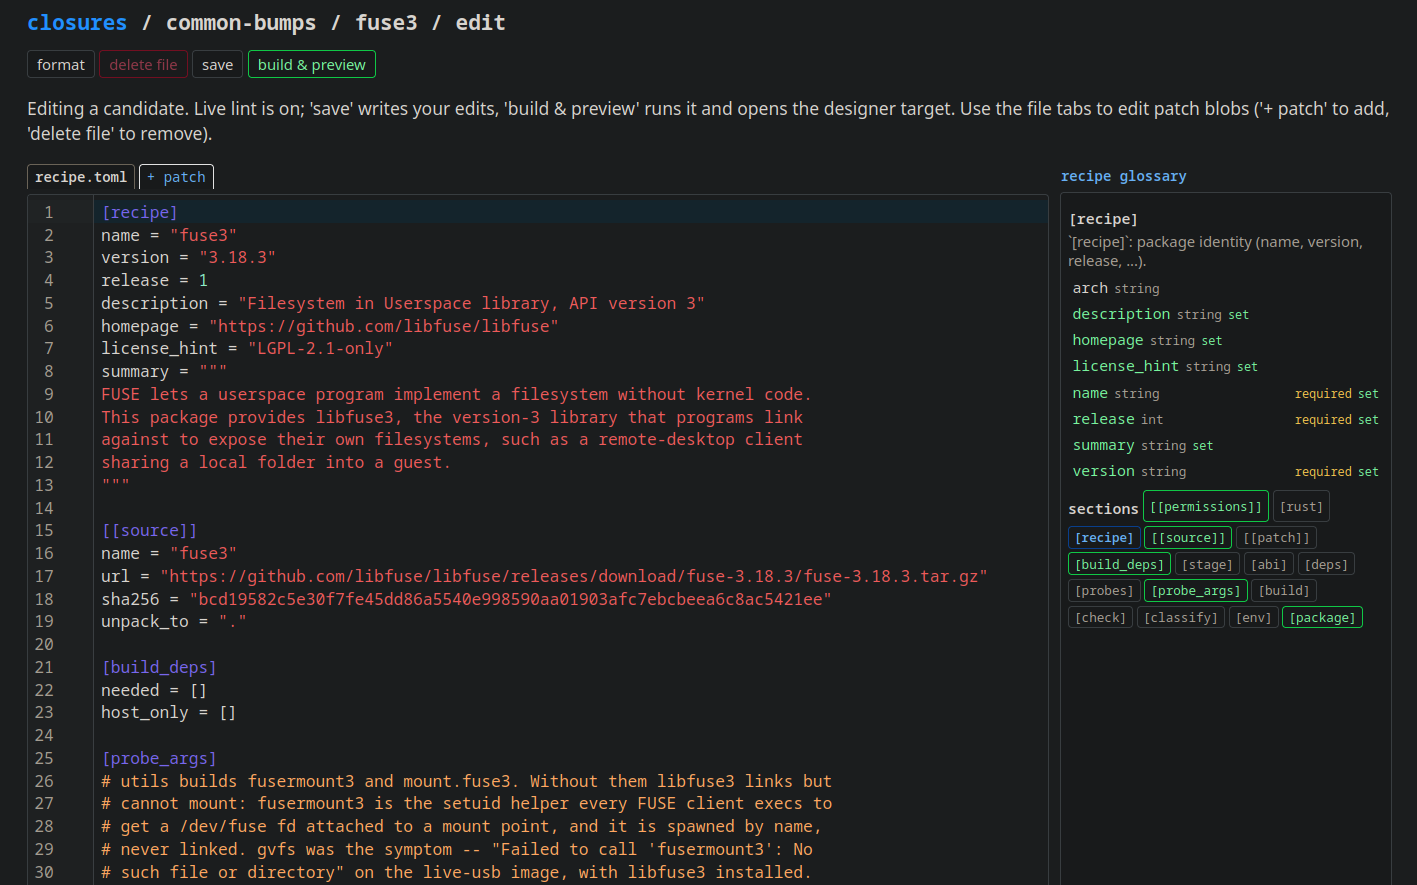Viewport: 1417px width, 885px height.
Task: Click license_hint in the recipe glossary
Action: (1125, 366)
